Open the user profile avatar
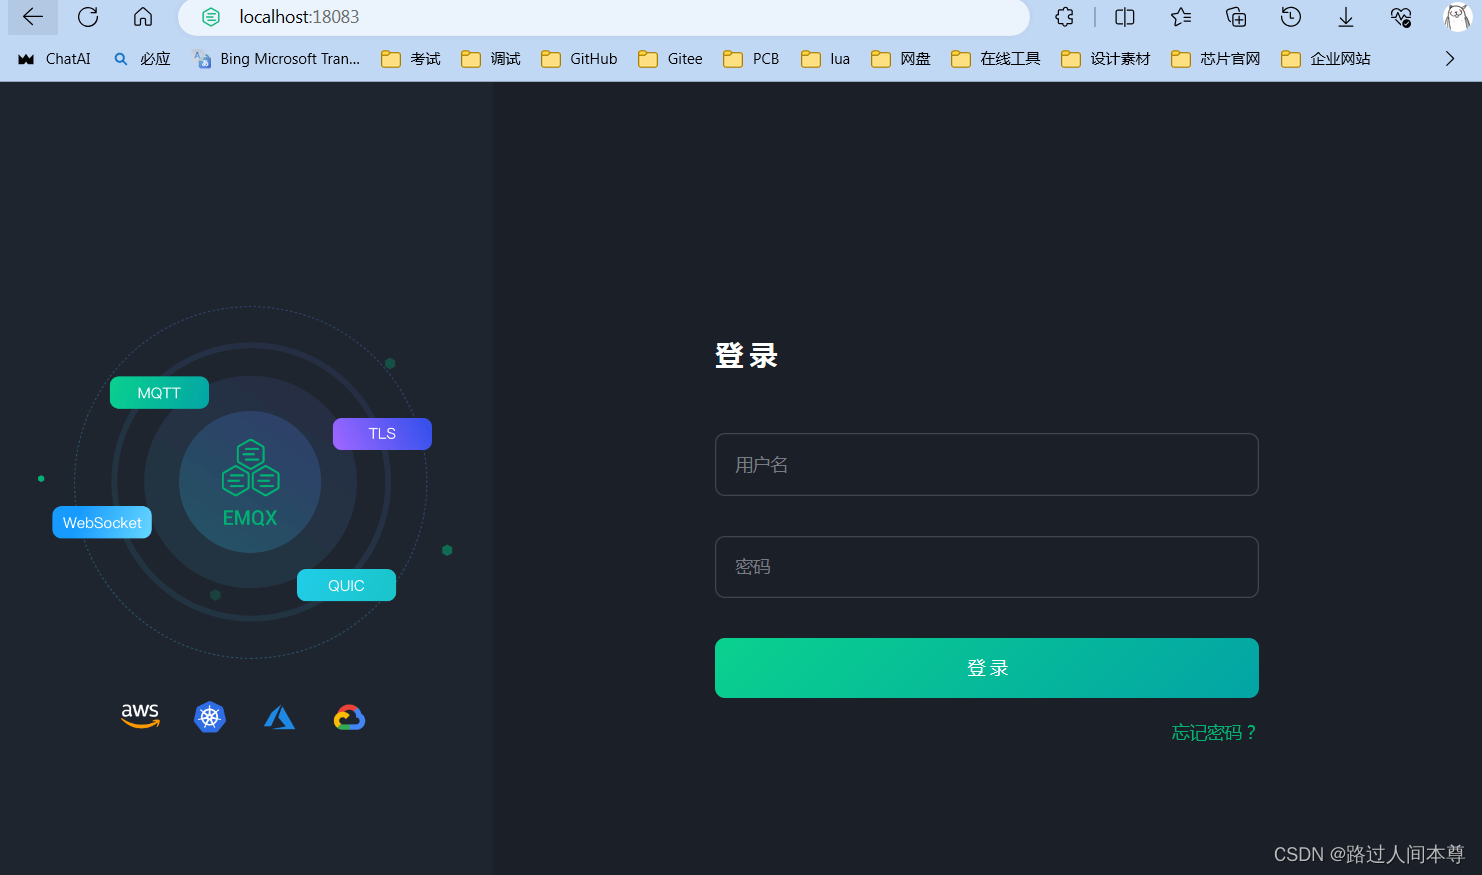Image resolution: width=1482 pixels, height=875 pixels. (1458, 17)
